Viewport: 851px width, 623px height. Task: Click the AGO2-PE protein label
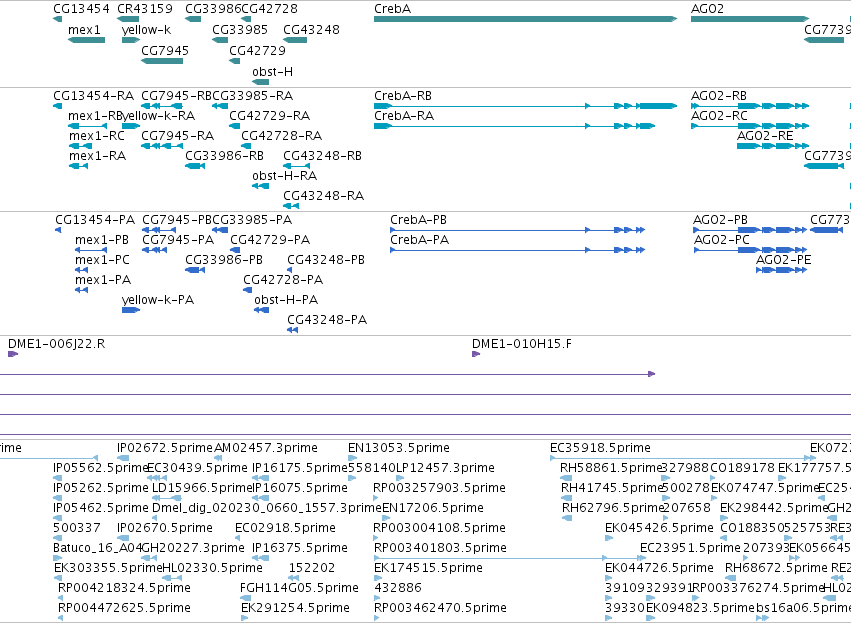(784, 260)
